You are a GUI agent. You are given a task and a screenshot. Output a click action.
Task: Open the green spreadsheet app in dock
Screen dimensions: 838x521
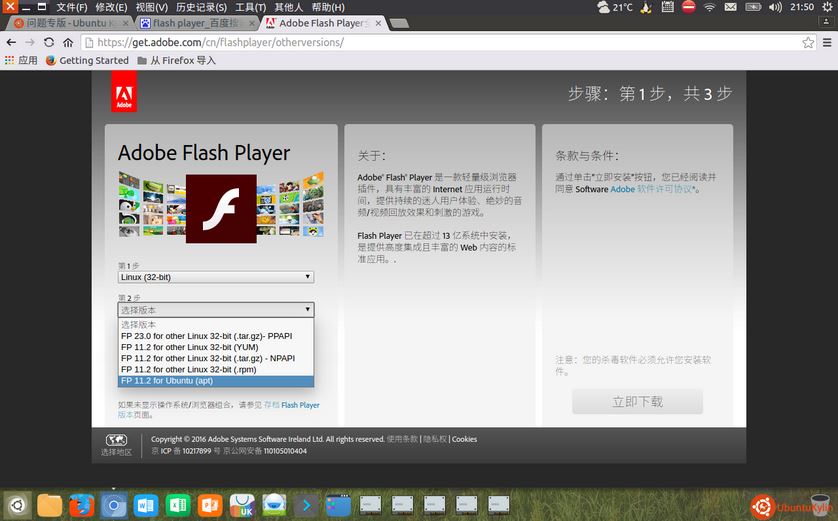click(177, 506)
